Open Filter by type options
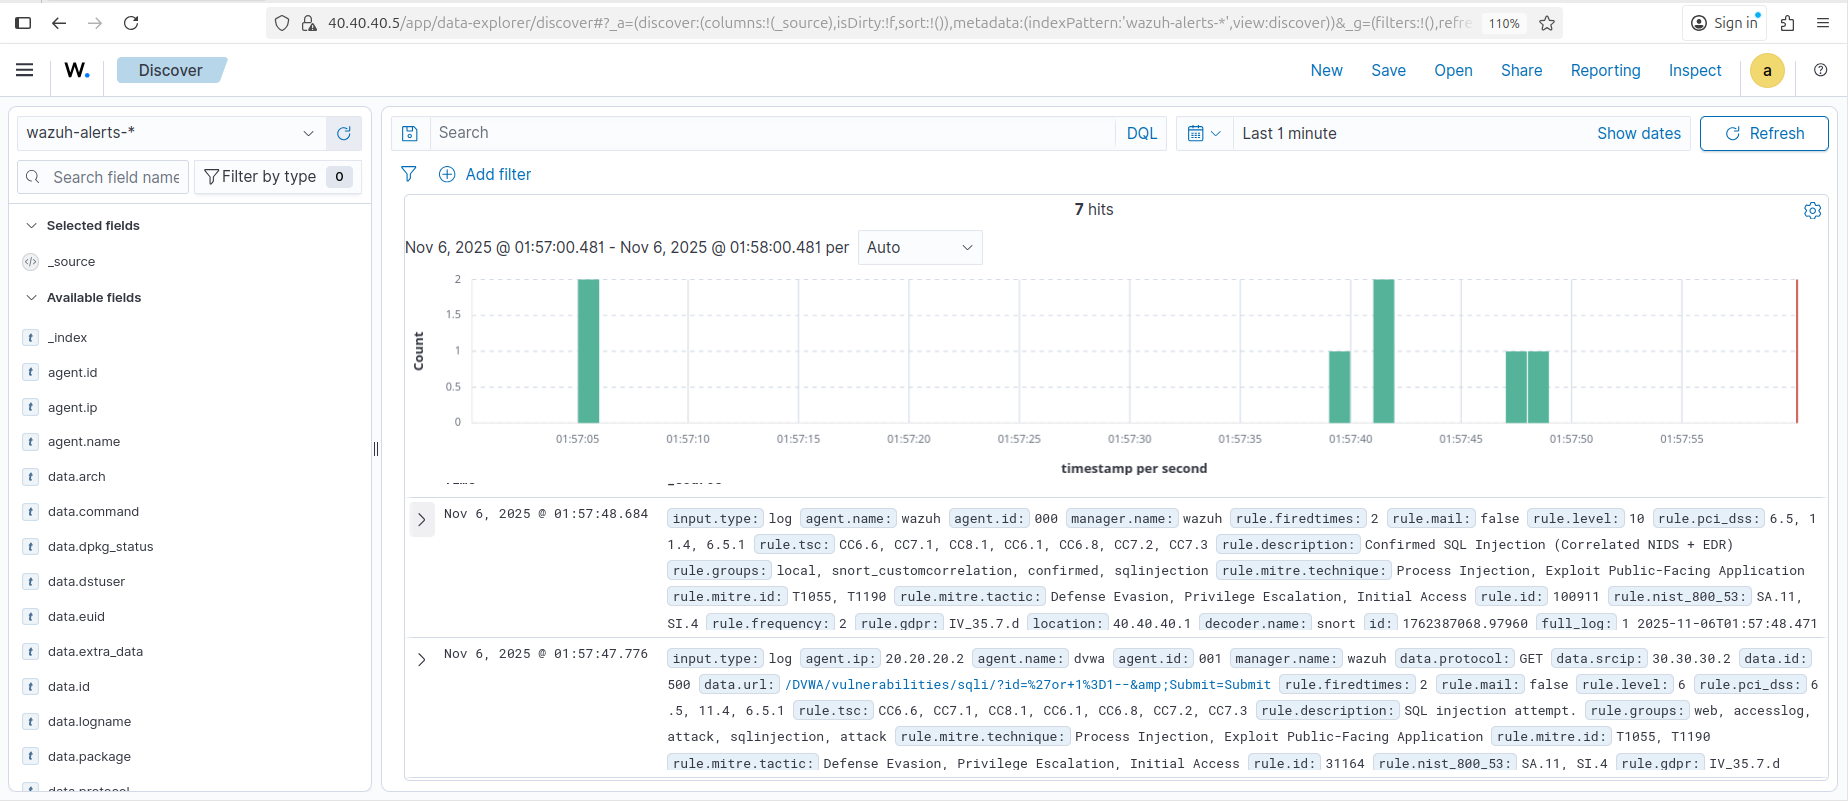1848x802 pixels. tap(277, 177)
